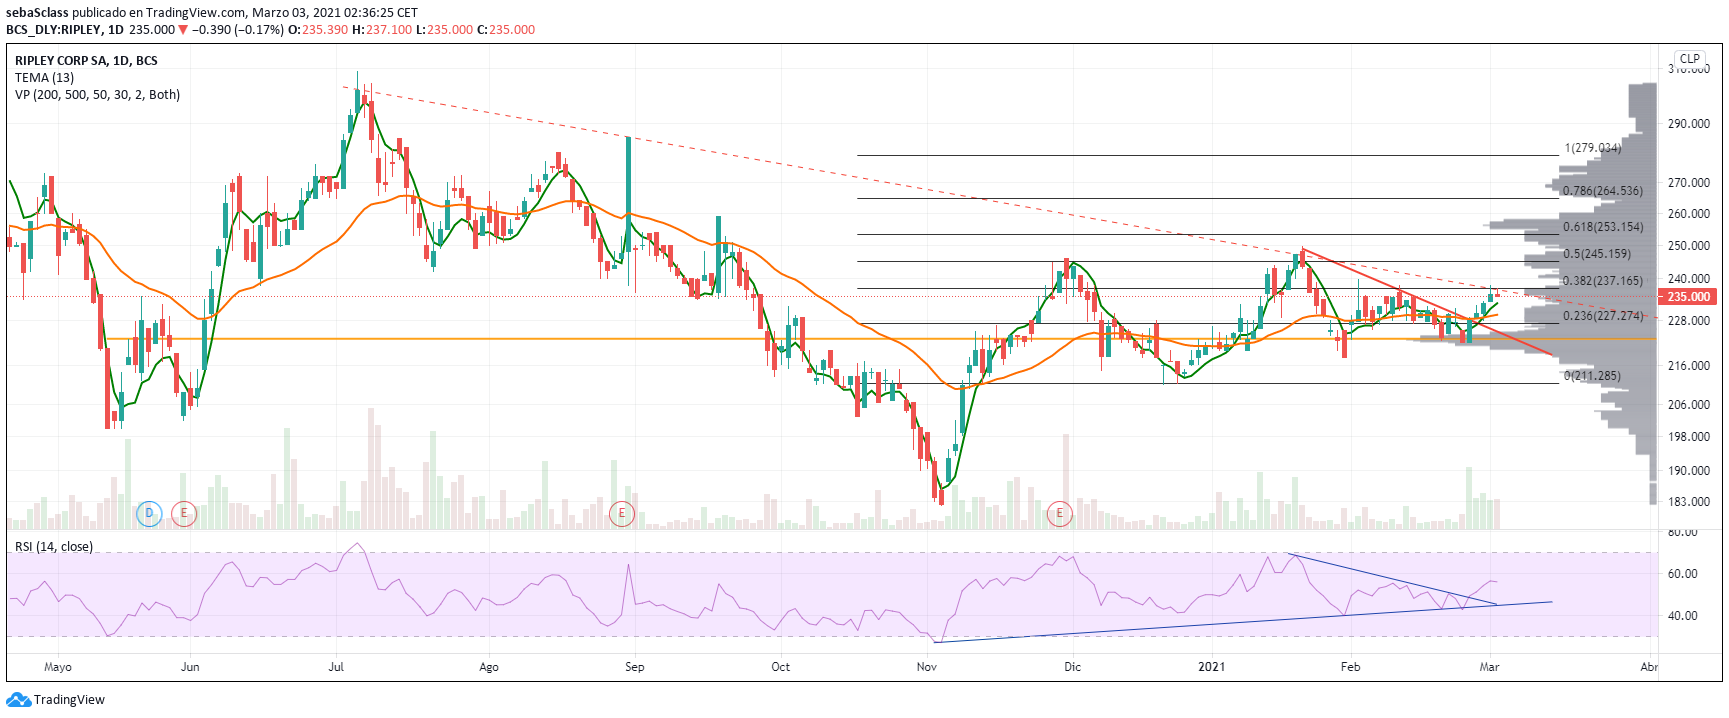Click the sebaSclass author name

pyautogui.click(x=37, y=13)
